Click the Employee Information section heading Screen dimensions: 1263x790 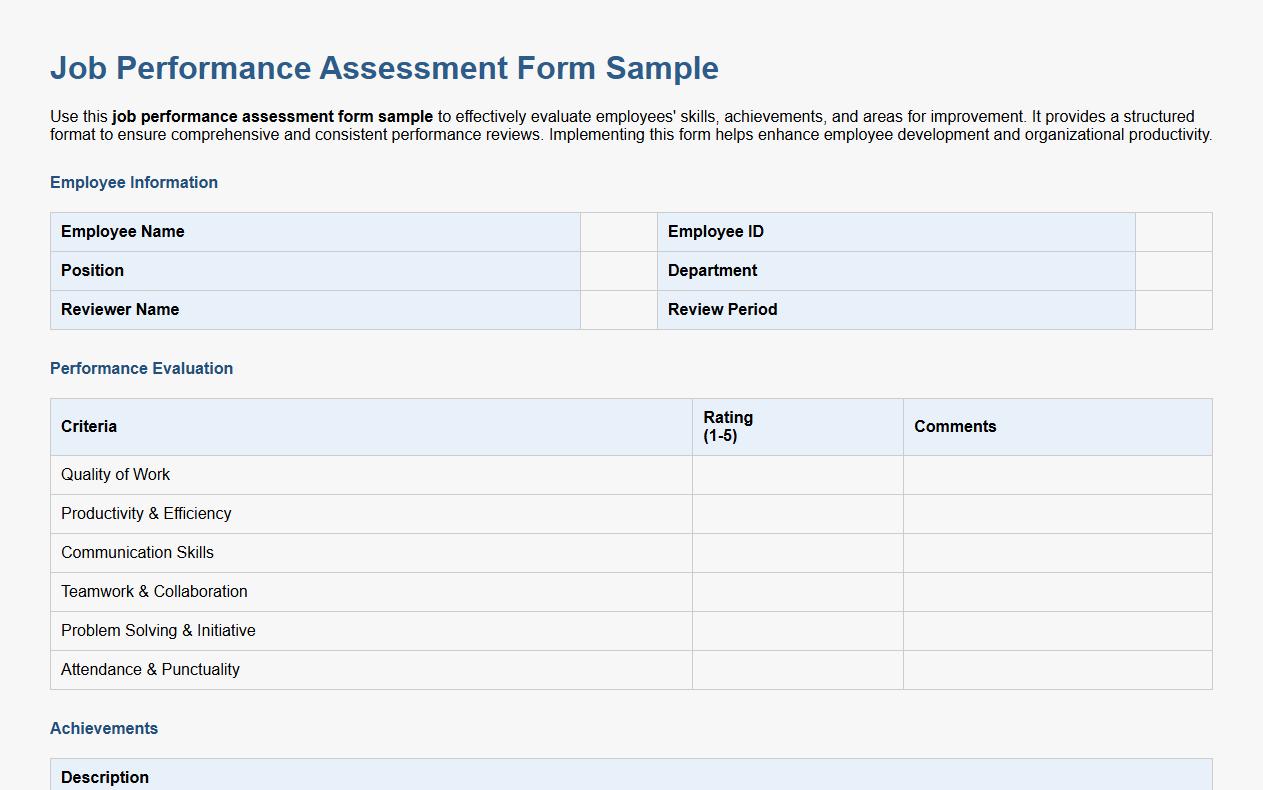pyautogui.click(x=133, y=182)
